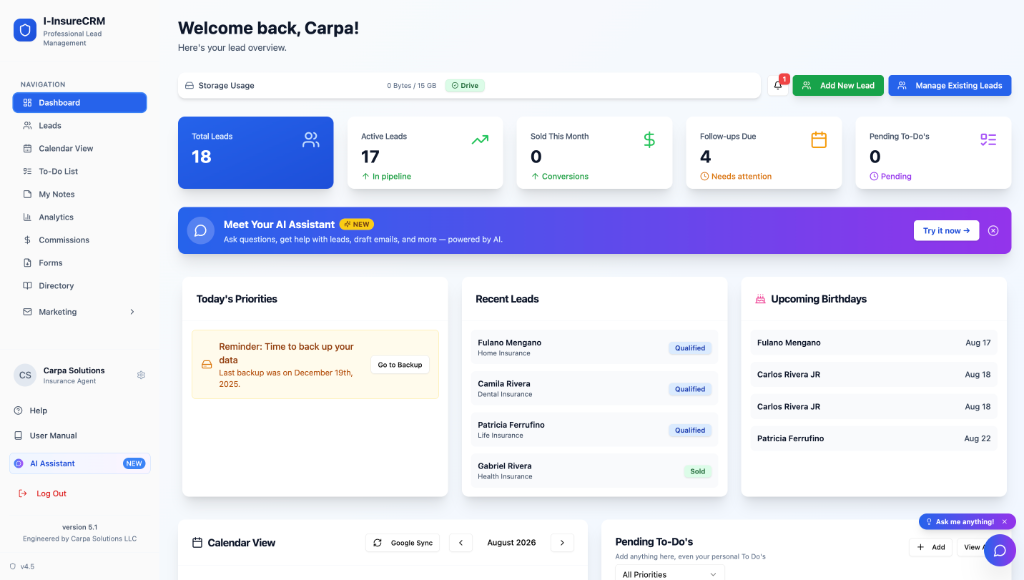Click the checklist icon in Pending To-Do's
Viewport: 1024px width, 580px height.
pos(988,139)
